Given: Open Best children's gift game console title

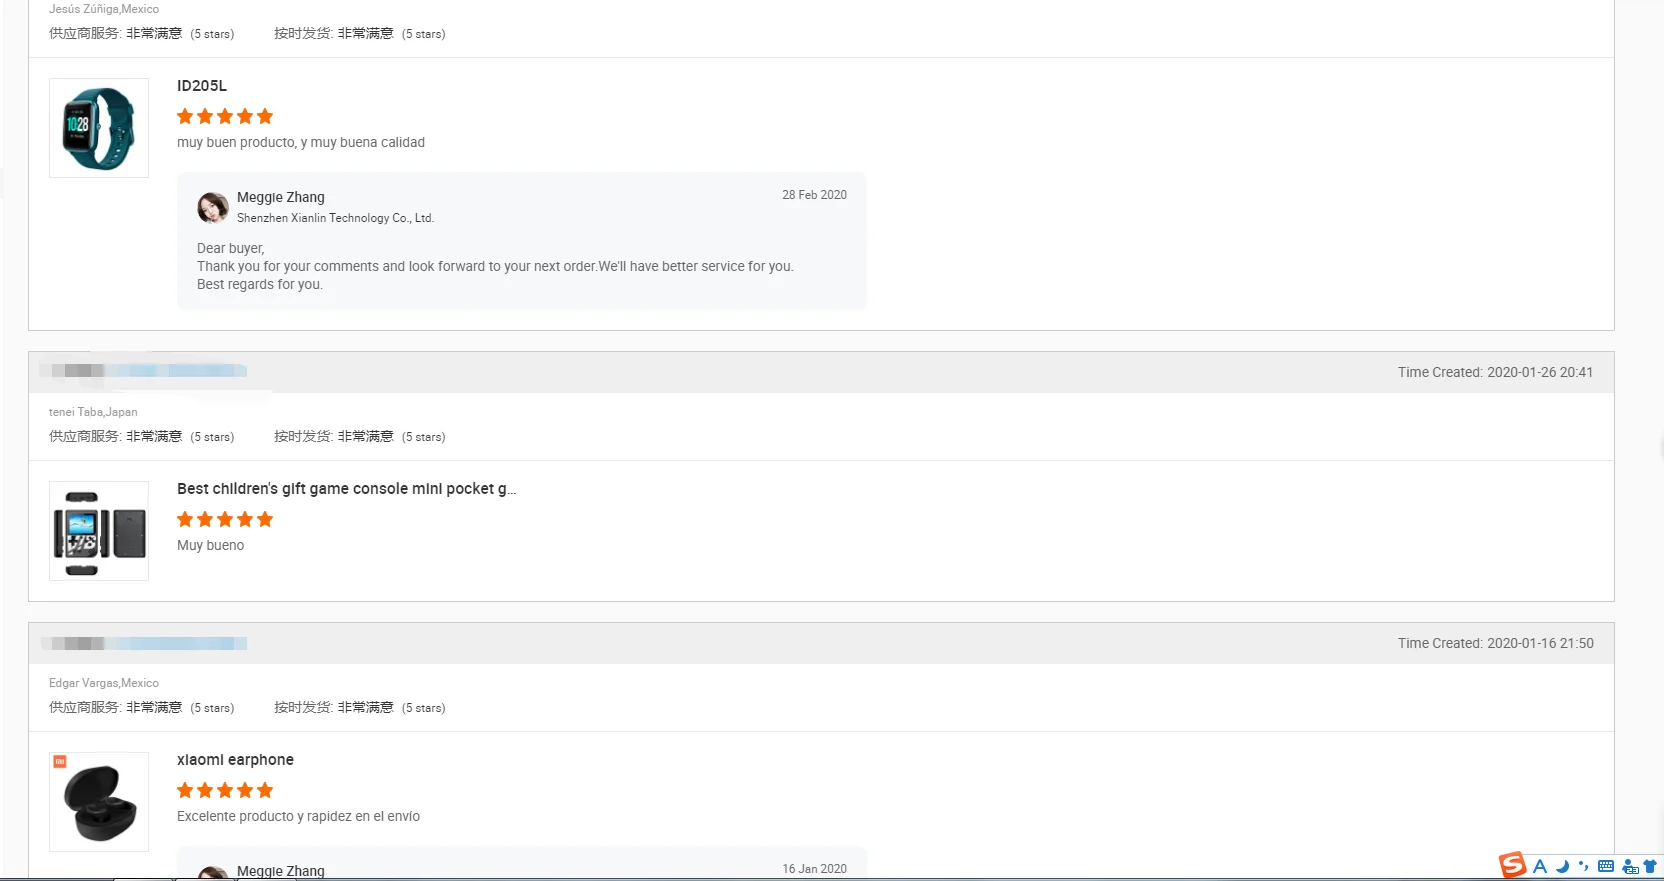Looking at the screenshot, I should click(347, 489).
